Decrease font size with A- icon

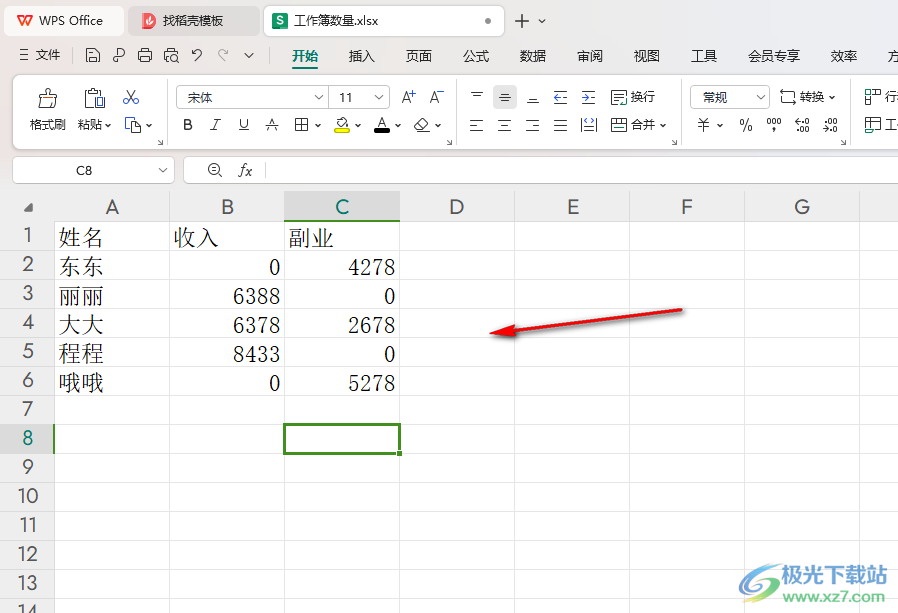pos(436,97)
